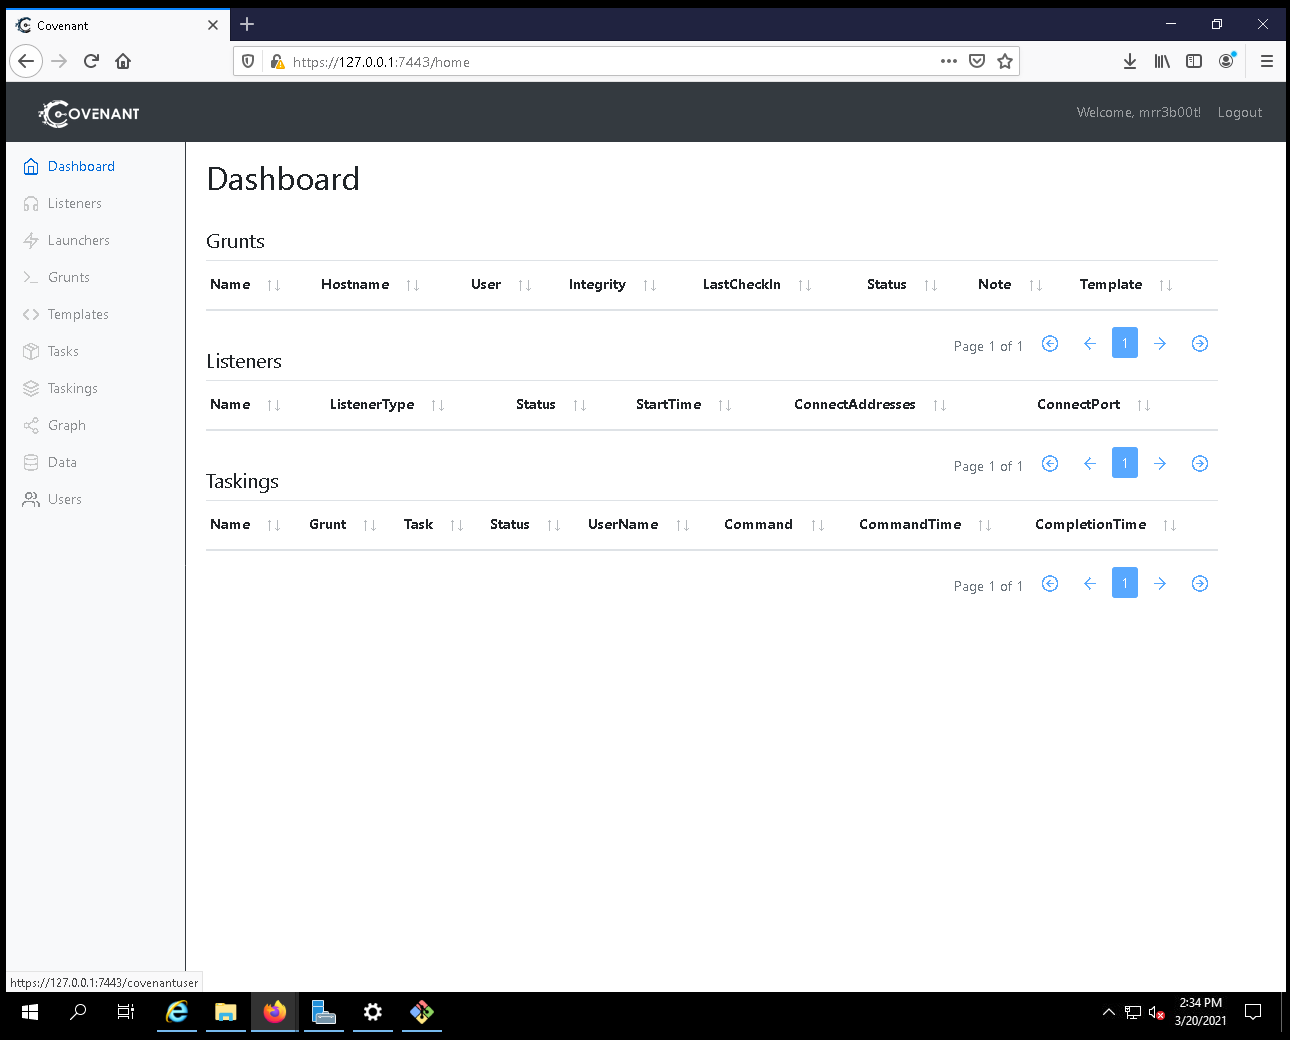Click the Covenant logo in header
Viewport: 1290px width, 1040px height.
pyautogui.click(x=89, y=113)
